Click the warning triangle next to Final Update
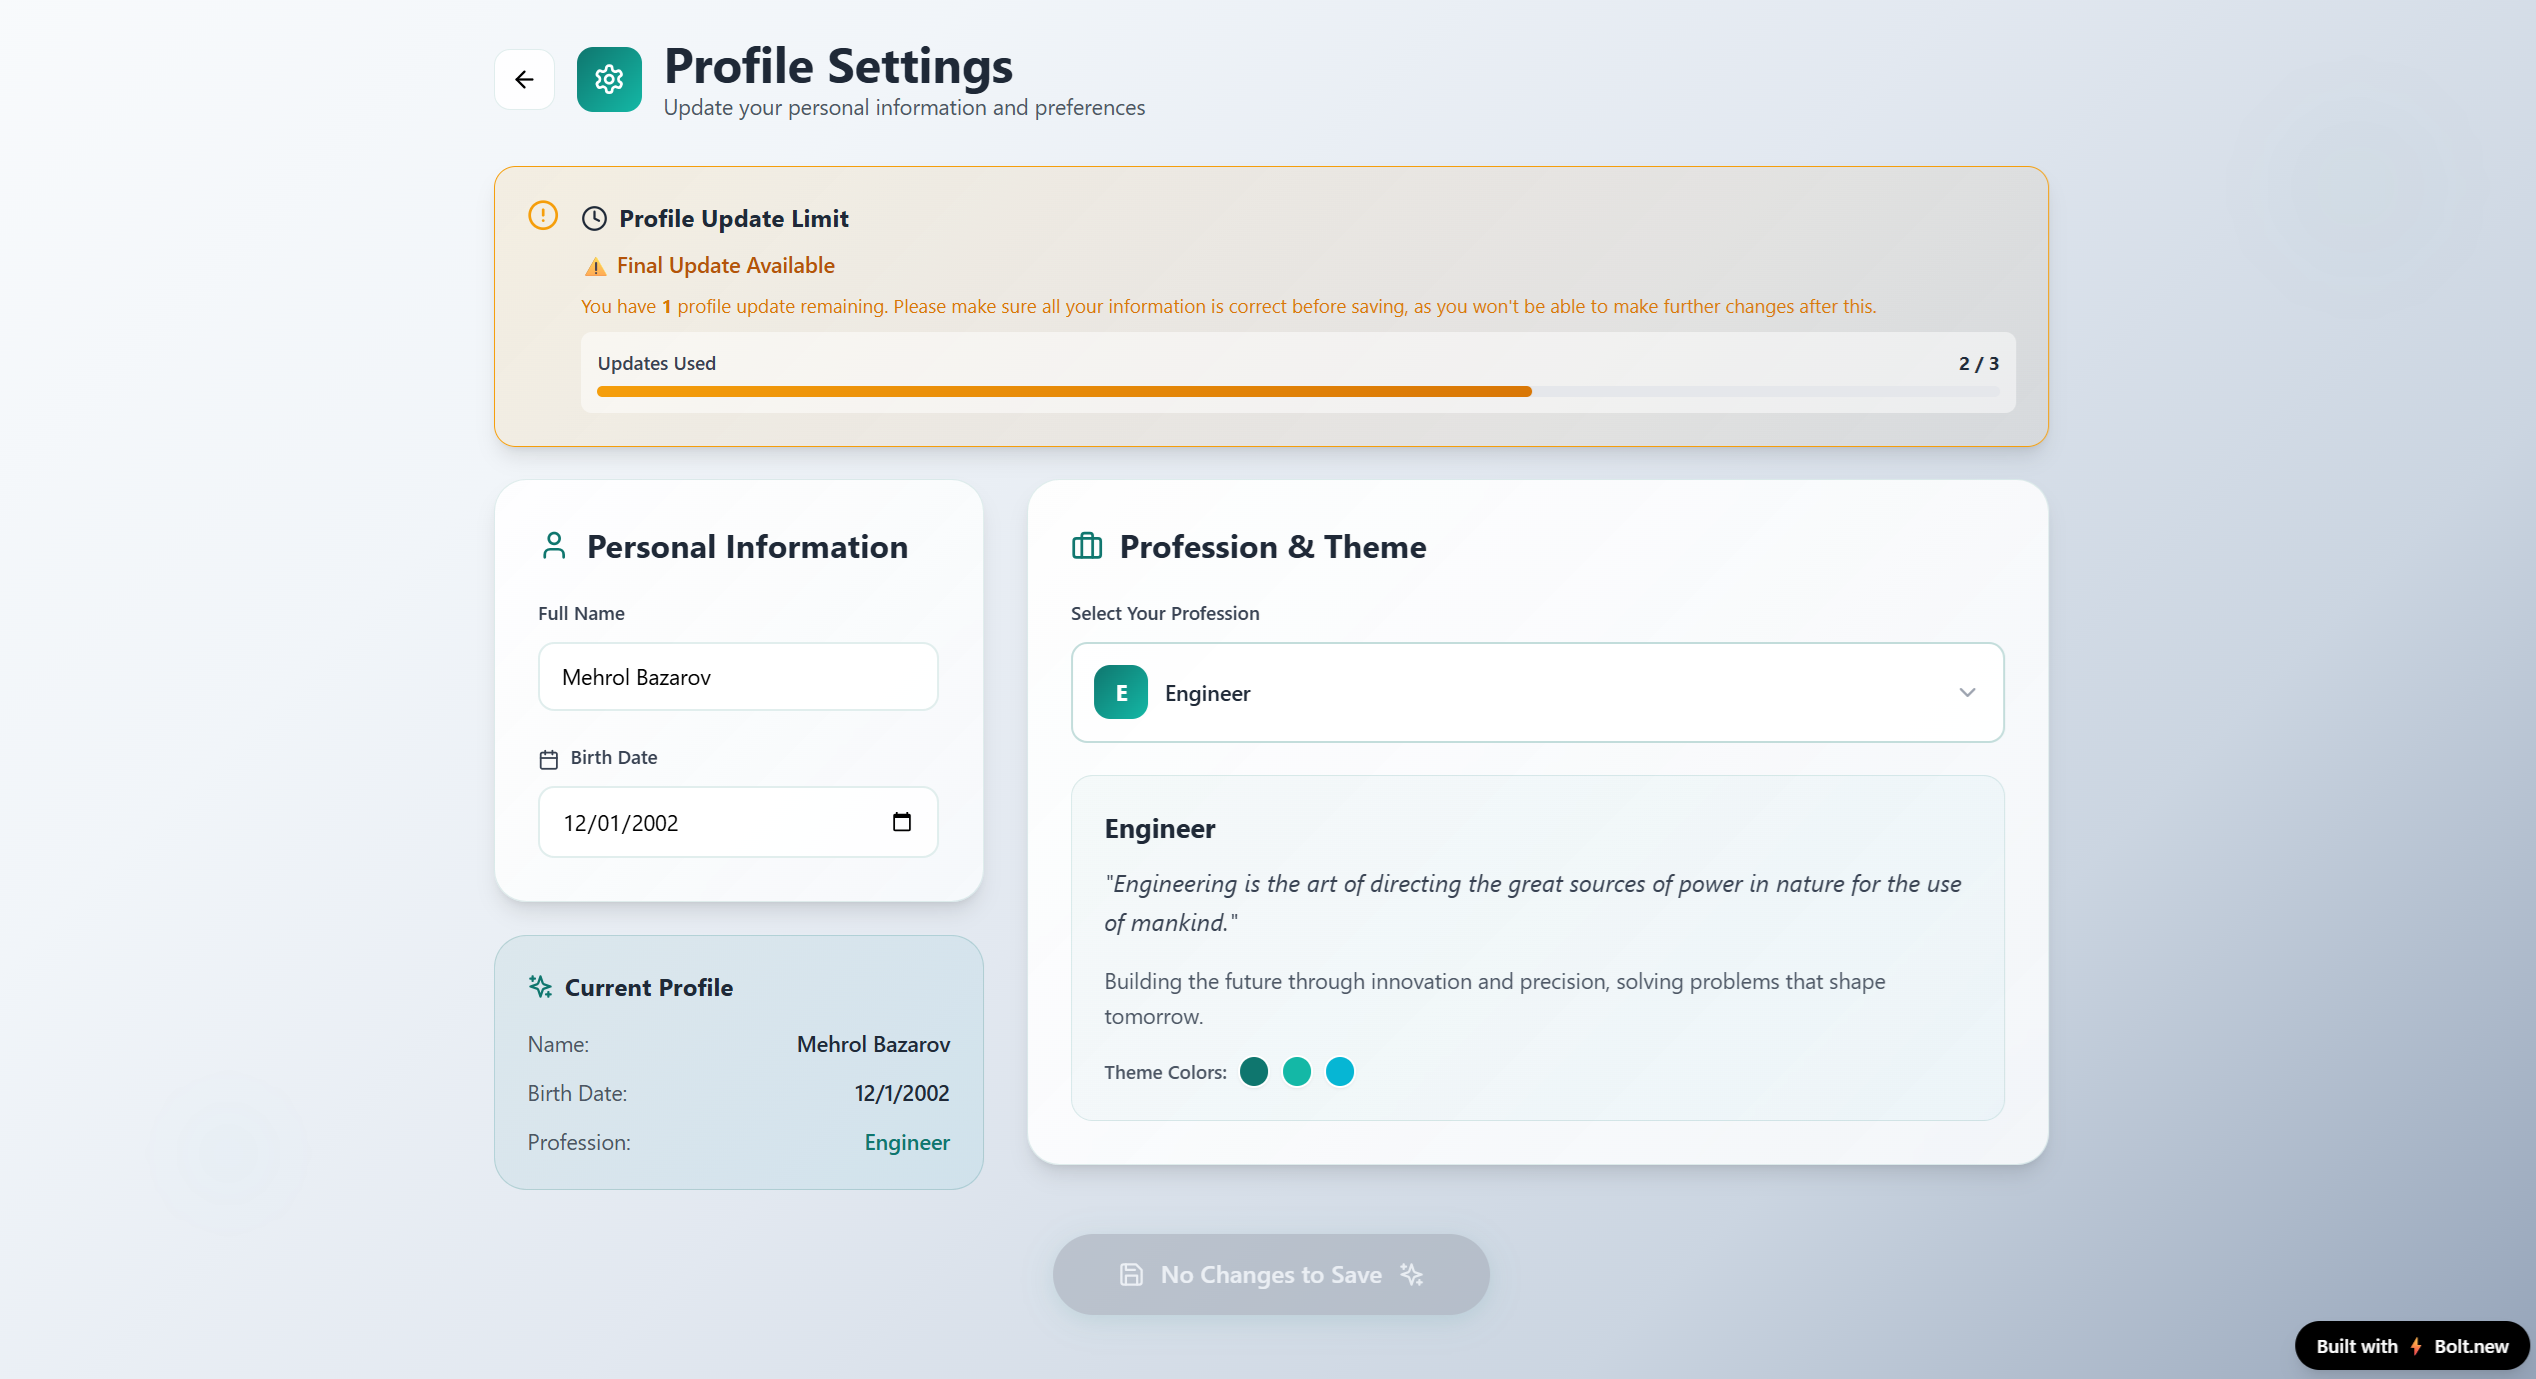The image size is (2536, 1379). coord(595,266)
